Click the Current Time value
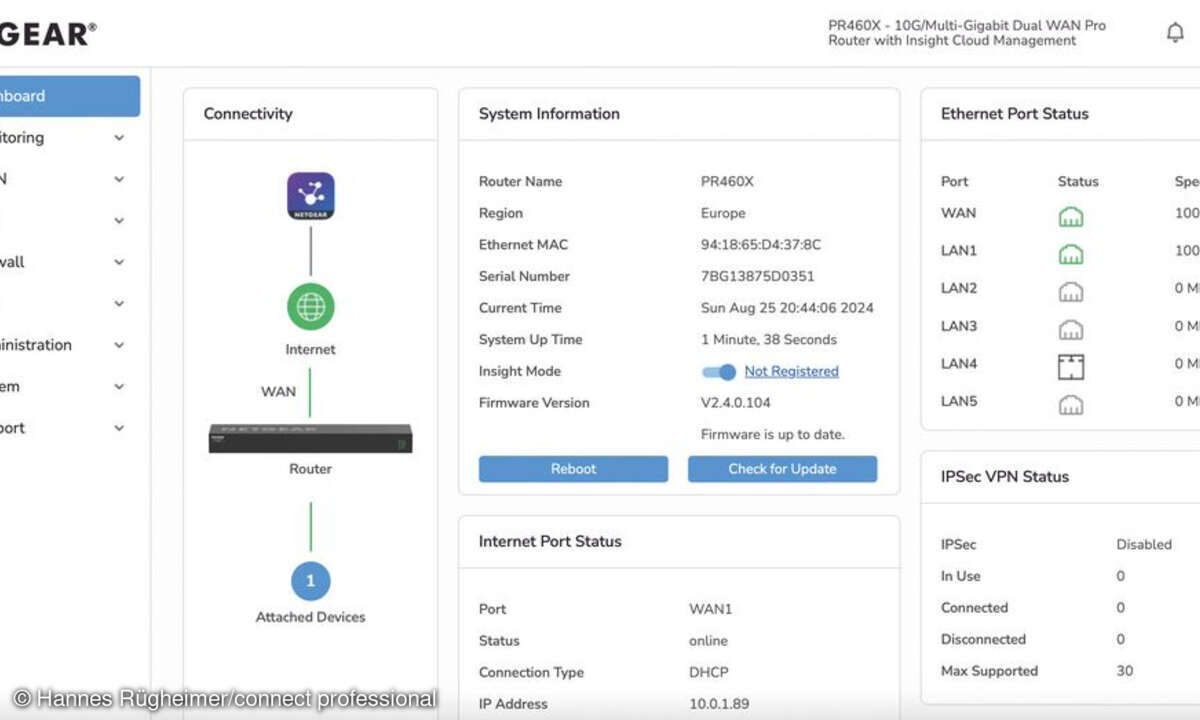1200x720 pixels. pyautogui.click(x=787, y=308)
